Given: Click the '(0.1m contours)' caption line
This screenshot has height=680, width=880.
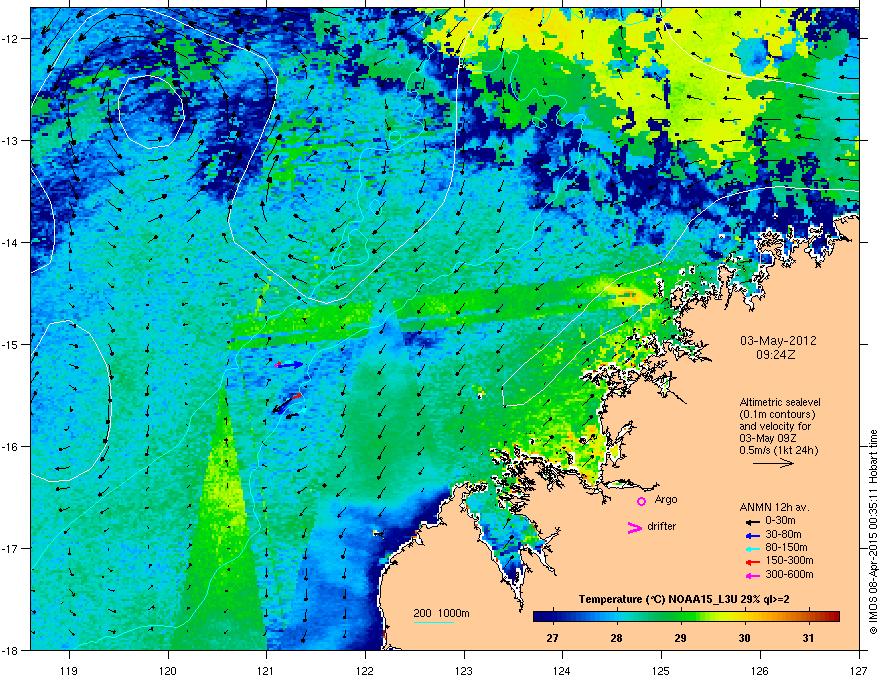Looking at the screenshot, I should [777, 415].
